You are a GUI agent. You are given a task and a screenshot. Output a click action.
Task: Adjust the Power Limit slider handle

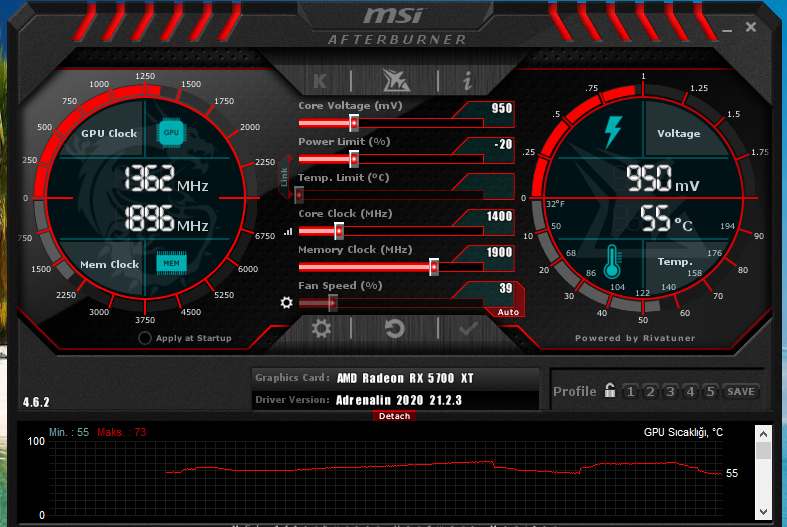click(354, 159)
